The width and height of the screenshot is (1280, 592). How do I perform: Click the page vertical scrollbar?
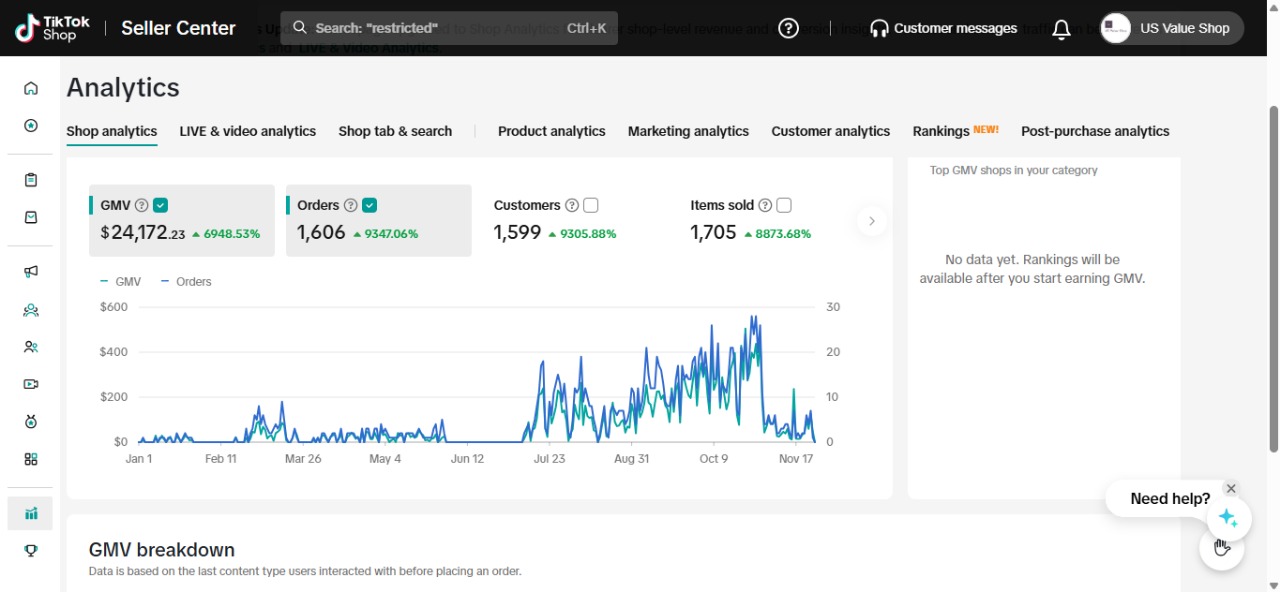[1273, 280]
